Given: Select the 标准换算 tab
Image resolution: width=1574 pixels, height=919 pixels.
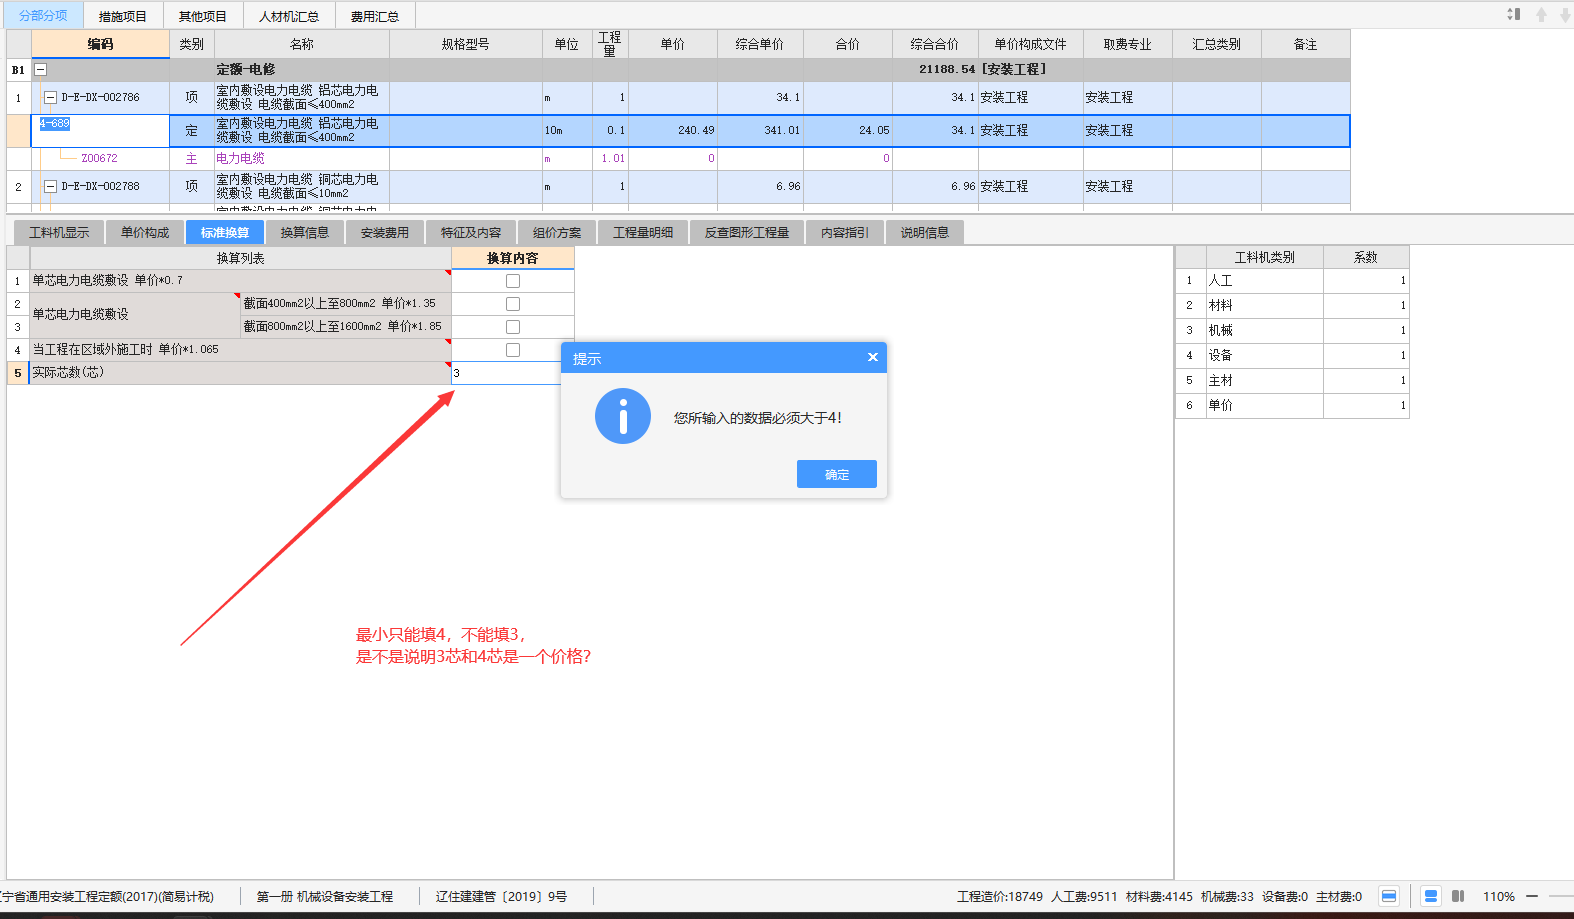Looking at the screenshot, I should point(225,232).
